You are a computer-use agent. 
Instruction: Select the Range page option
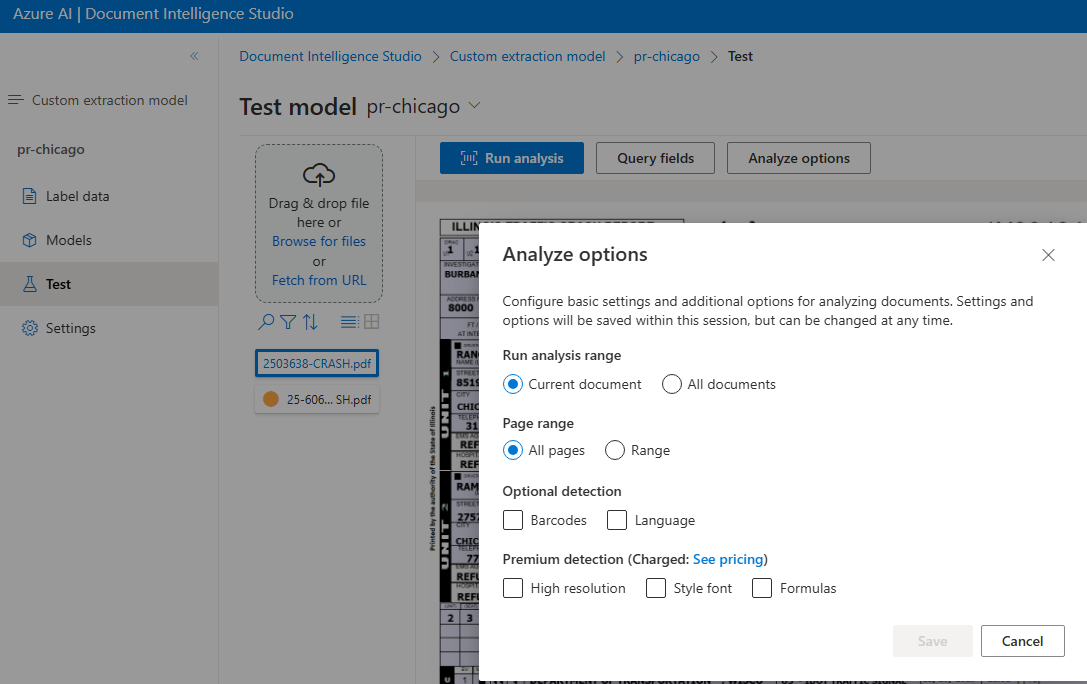(x=615, y=450)
